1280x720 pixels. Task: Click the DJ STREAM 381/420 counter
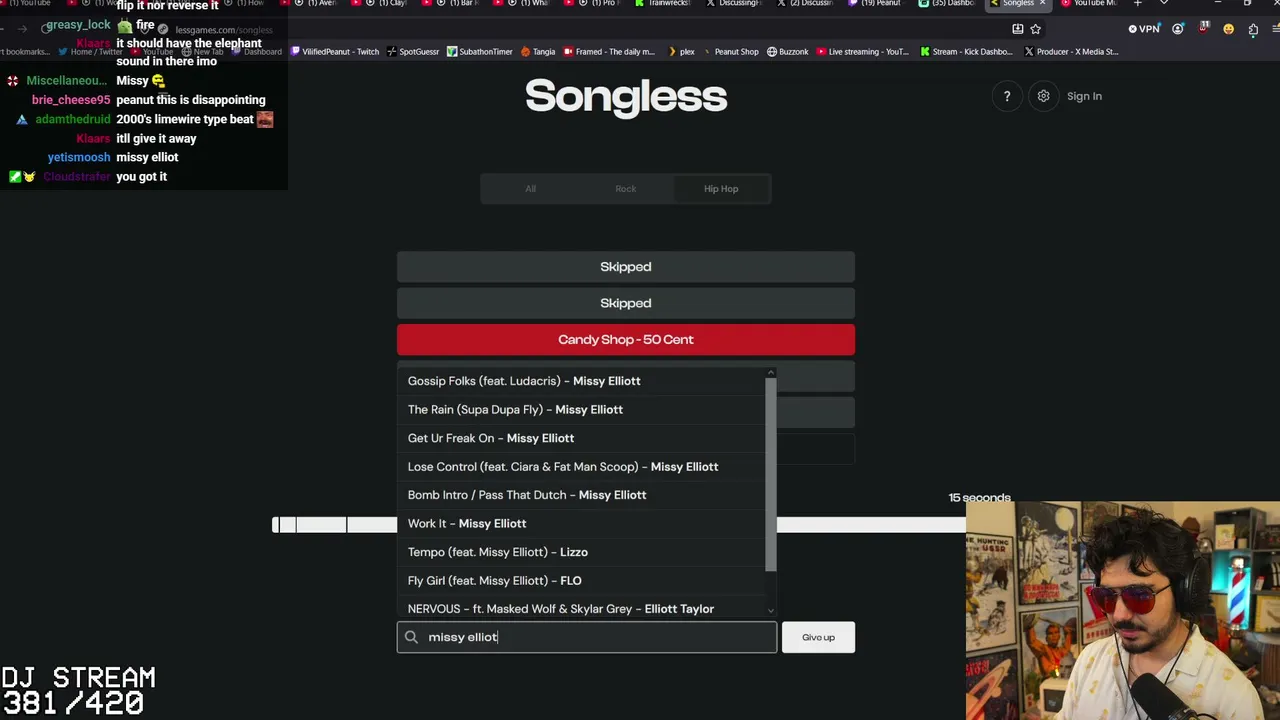pyautogui.click(x=78, y=691)
